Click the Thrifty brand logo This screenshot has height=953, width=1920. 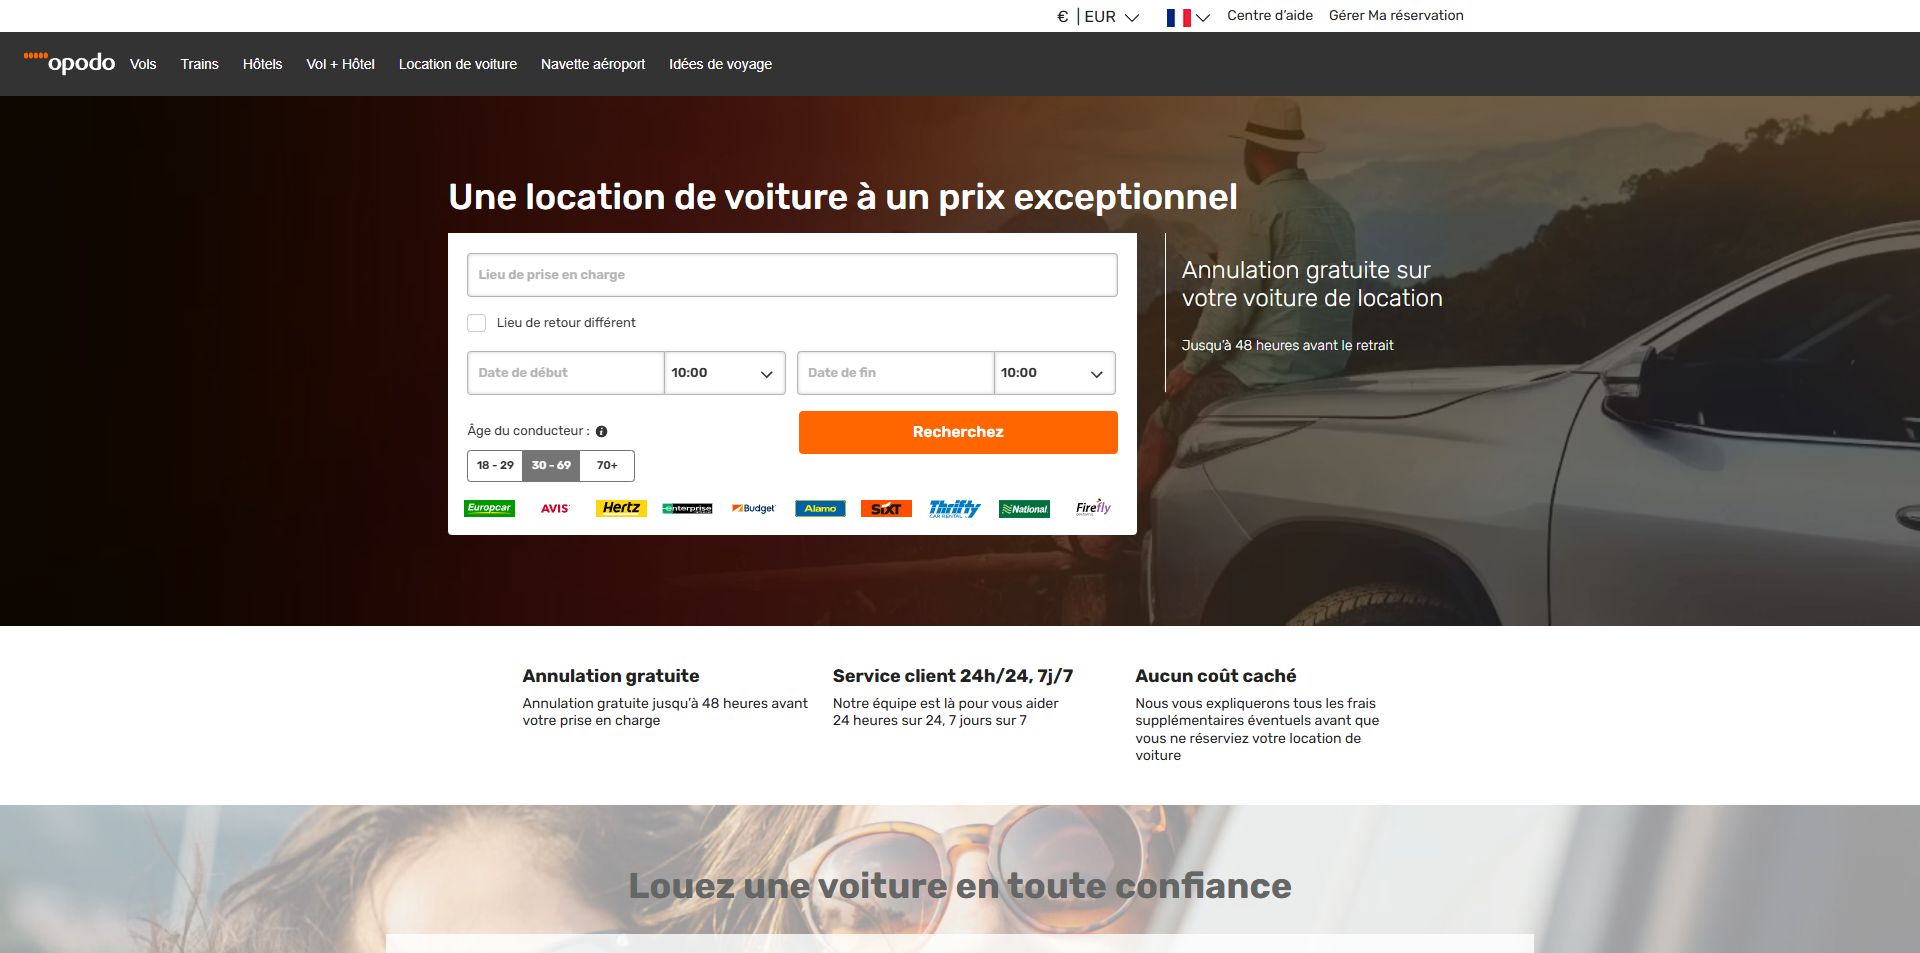coord(955,508)
